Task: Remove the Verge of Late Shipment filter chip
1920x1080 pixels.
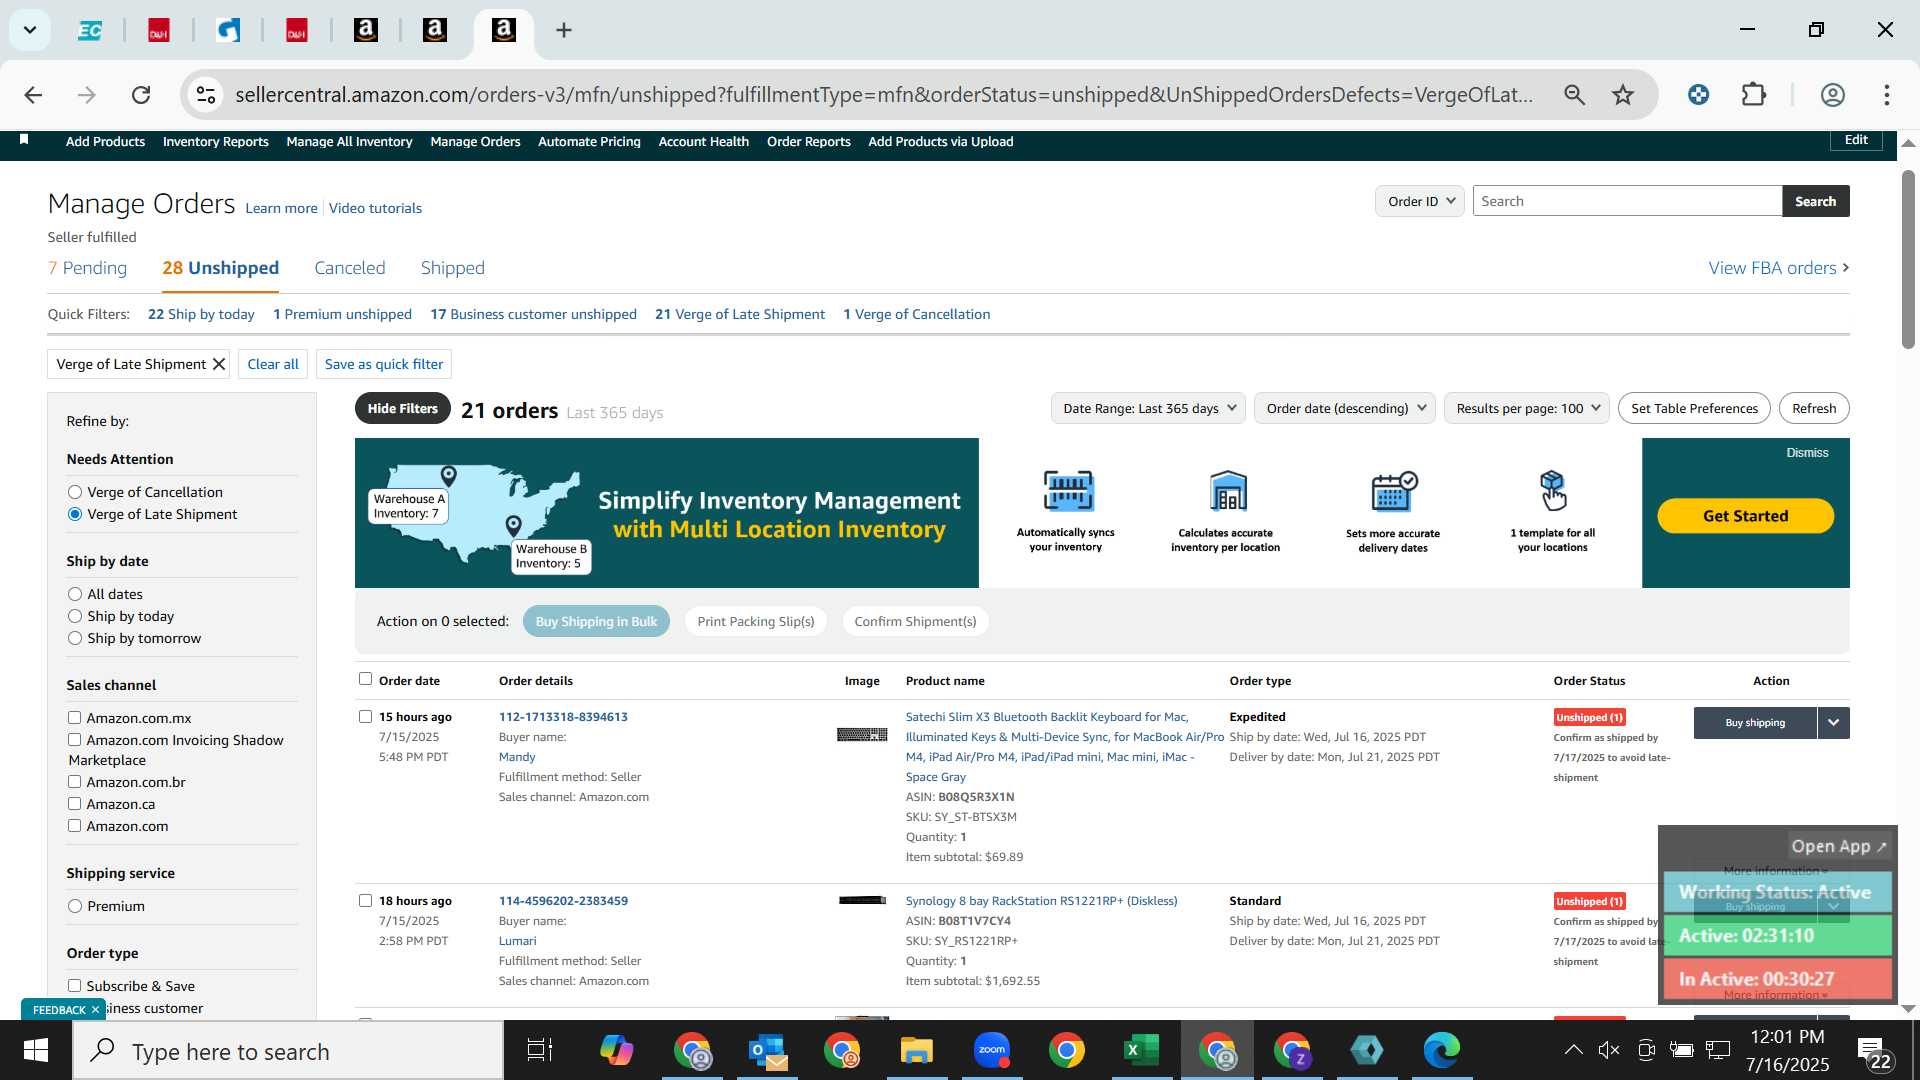Action: 219,364
